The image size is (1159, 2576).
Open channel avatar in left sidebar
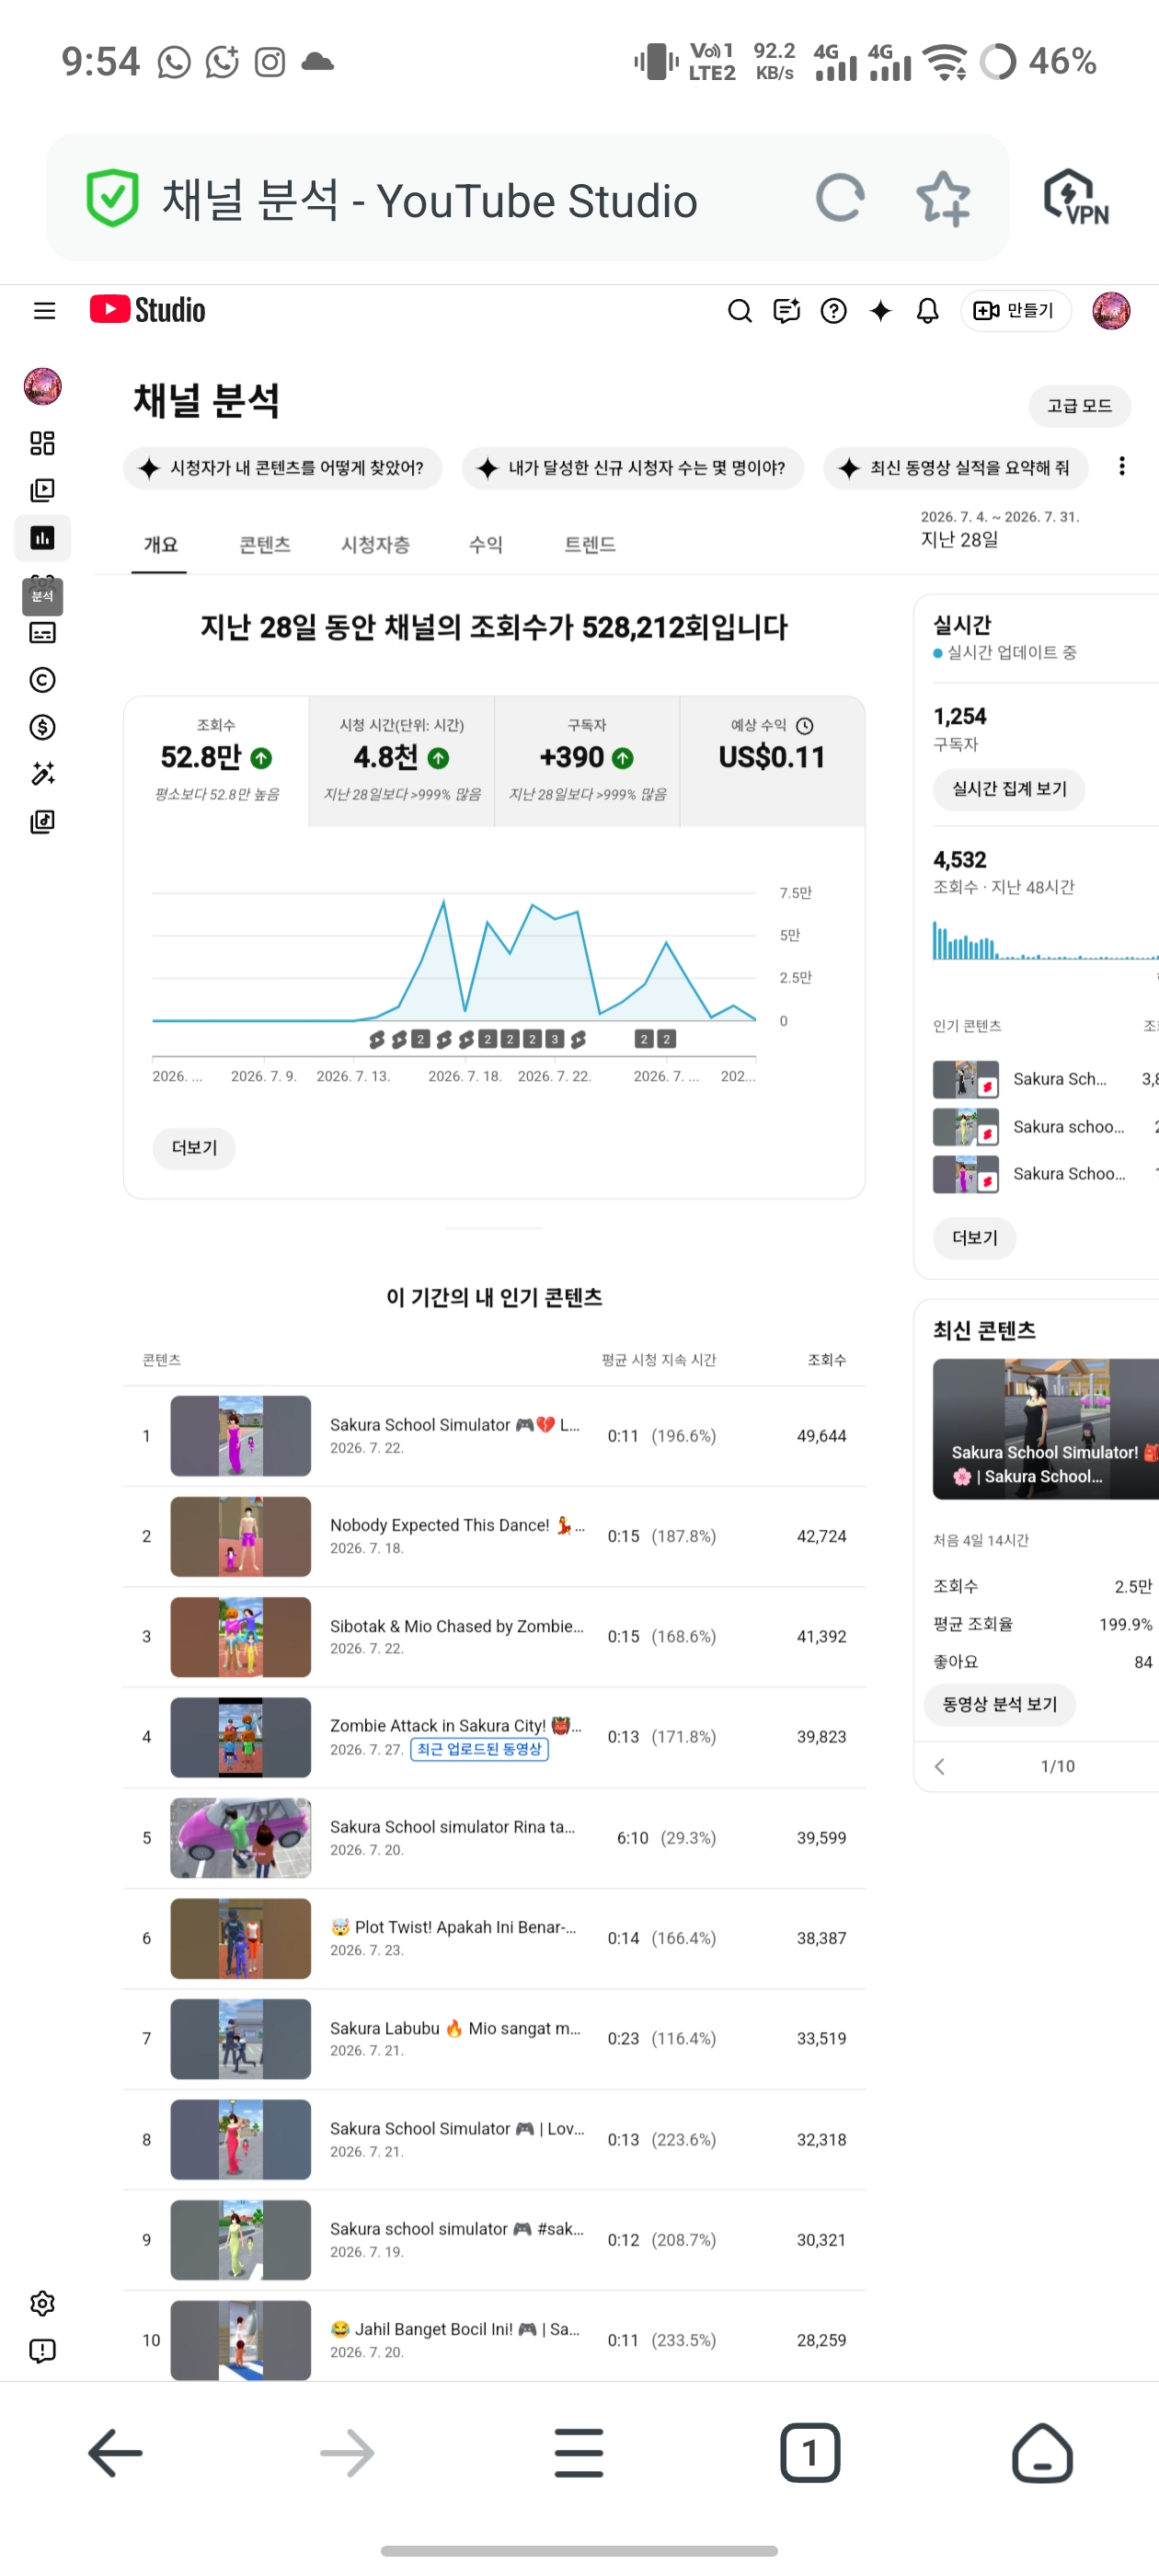point(43,386)
